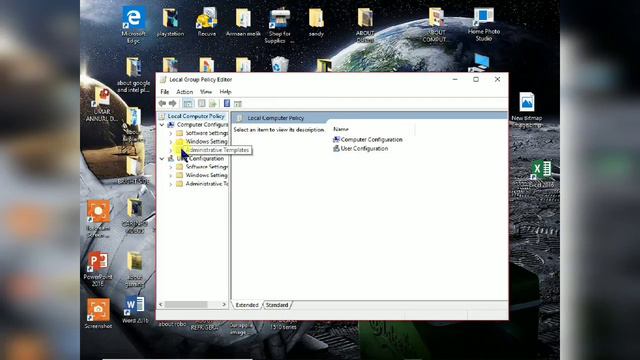The width and height of the screenshot is (640, 360).
Task: Select the orange screen recorder desktop shortcut above PowerPoint
Action: pyautogui.click(x=98, y=219)
